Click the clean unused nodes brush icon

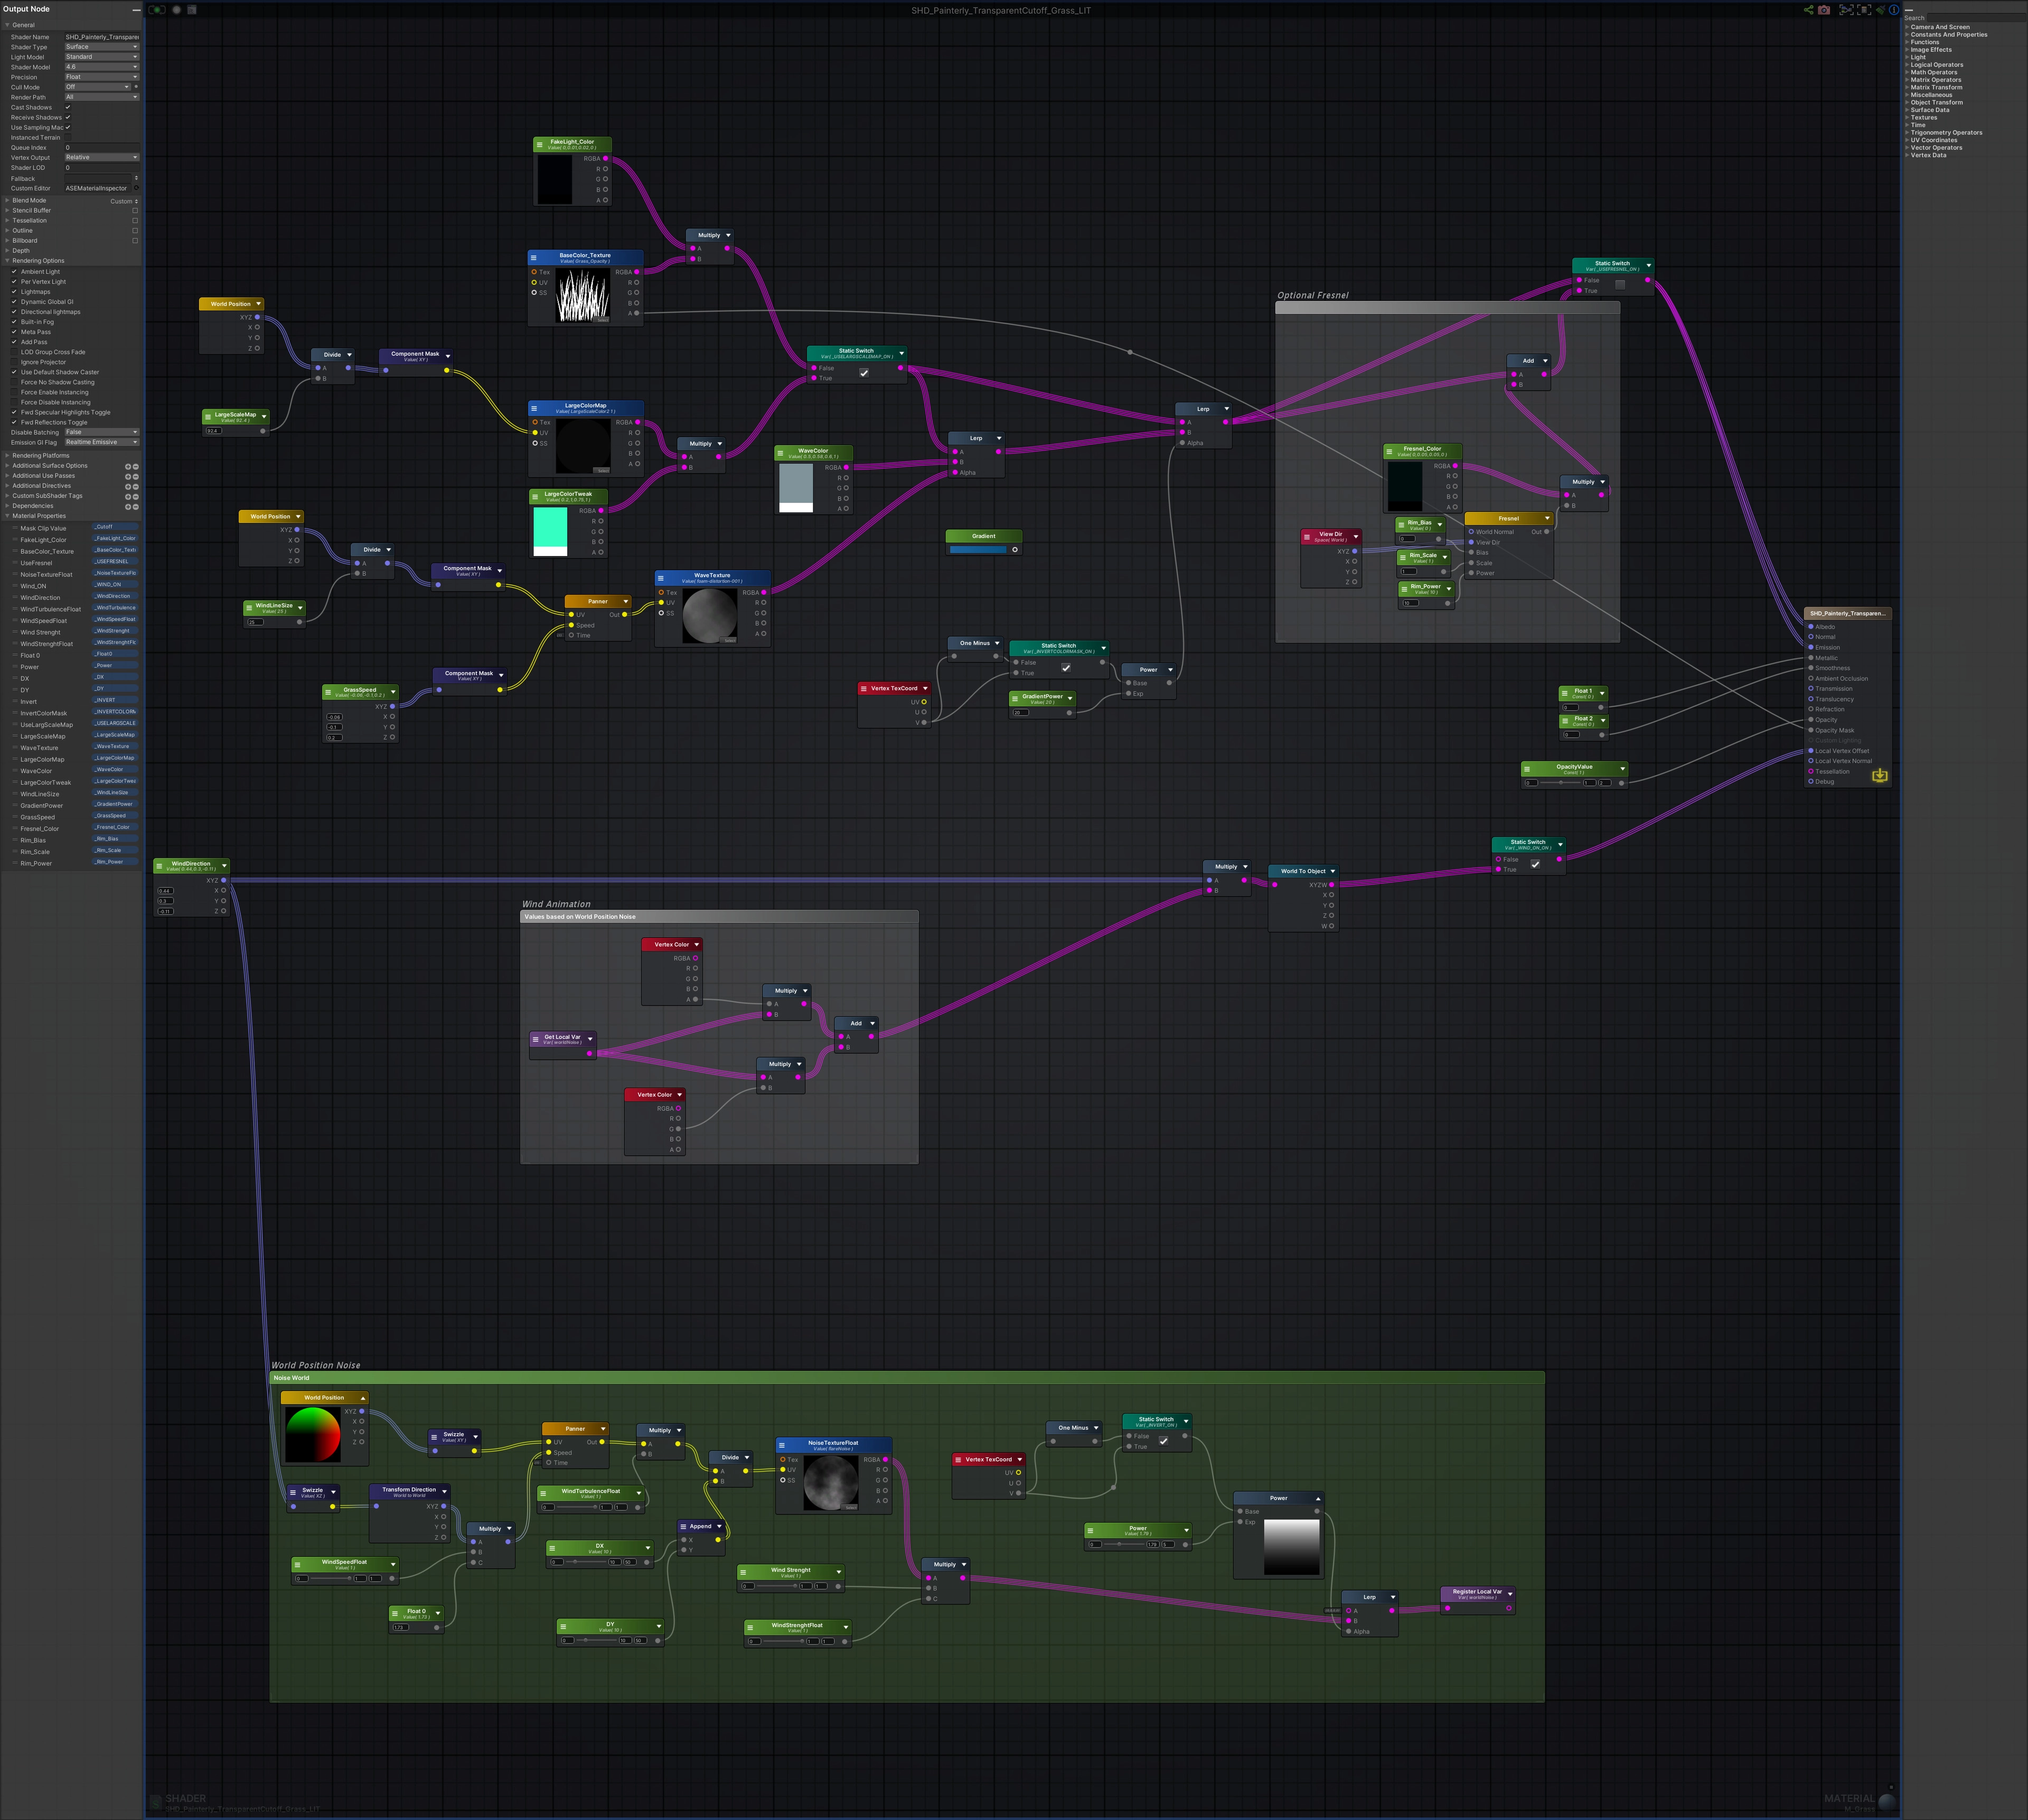tap(1881, 10)
